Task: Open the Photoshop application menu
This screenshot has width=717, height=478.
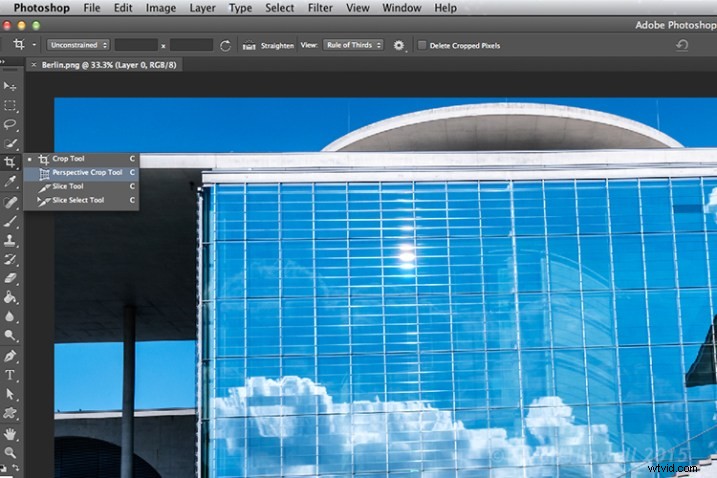Action: point(42,8)
